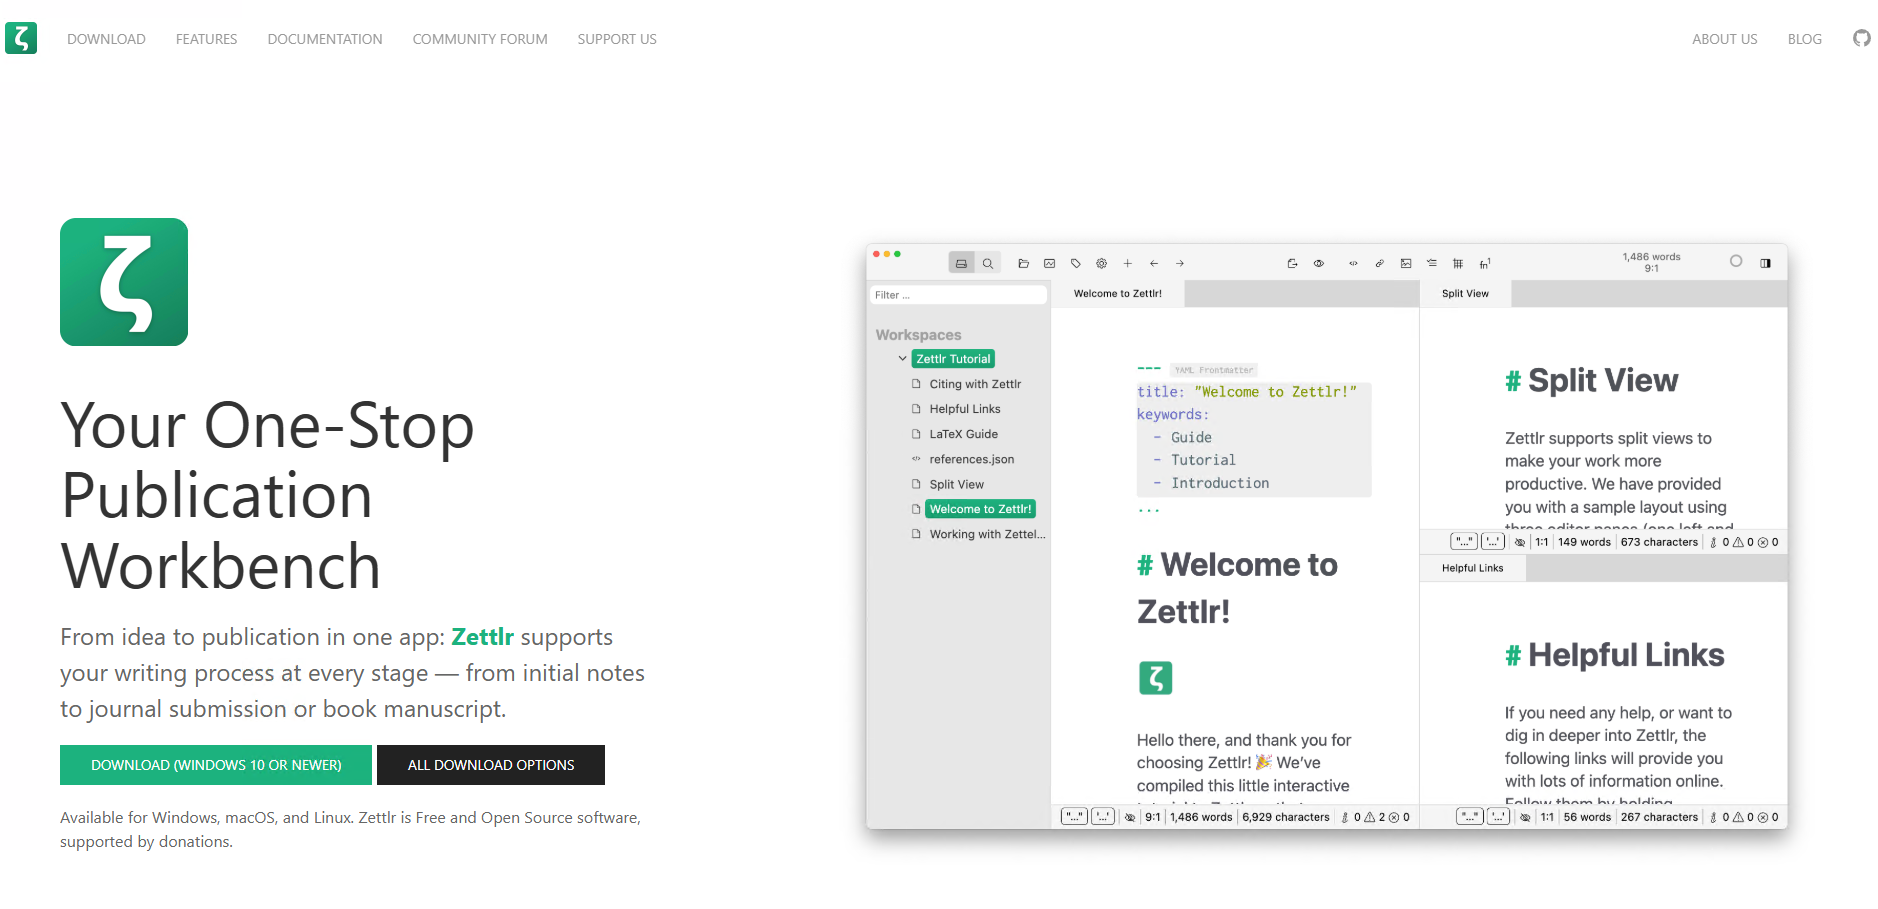Toggle typewriter-mode eye icon in left status bar
The height and width of the screenshot is (909, 1878).
pos(1130,817)
